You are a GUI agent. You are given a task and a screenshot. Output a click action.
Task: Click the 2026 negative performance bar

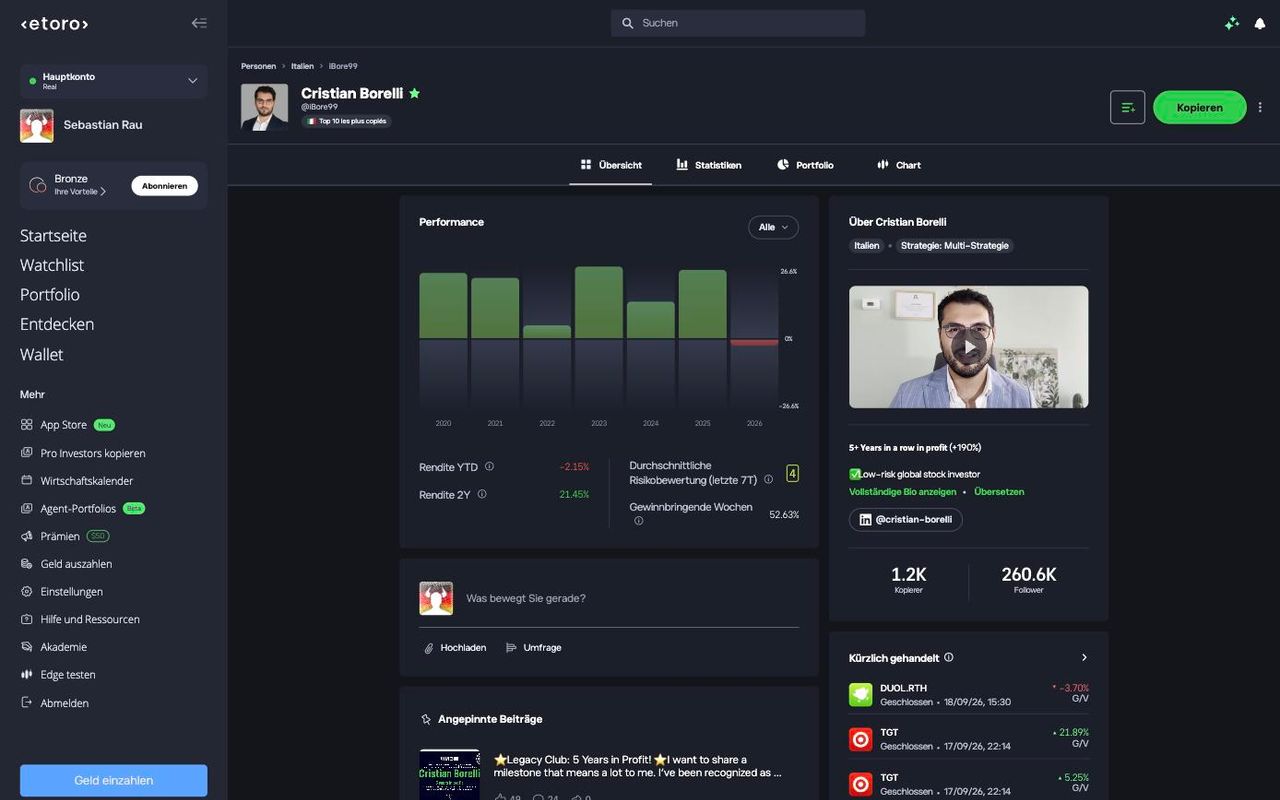pyautogui.click(x=754, y=342)
